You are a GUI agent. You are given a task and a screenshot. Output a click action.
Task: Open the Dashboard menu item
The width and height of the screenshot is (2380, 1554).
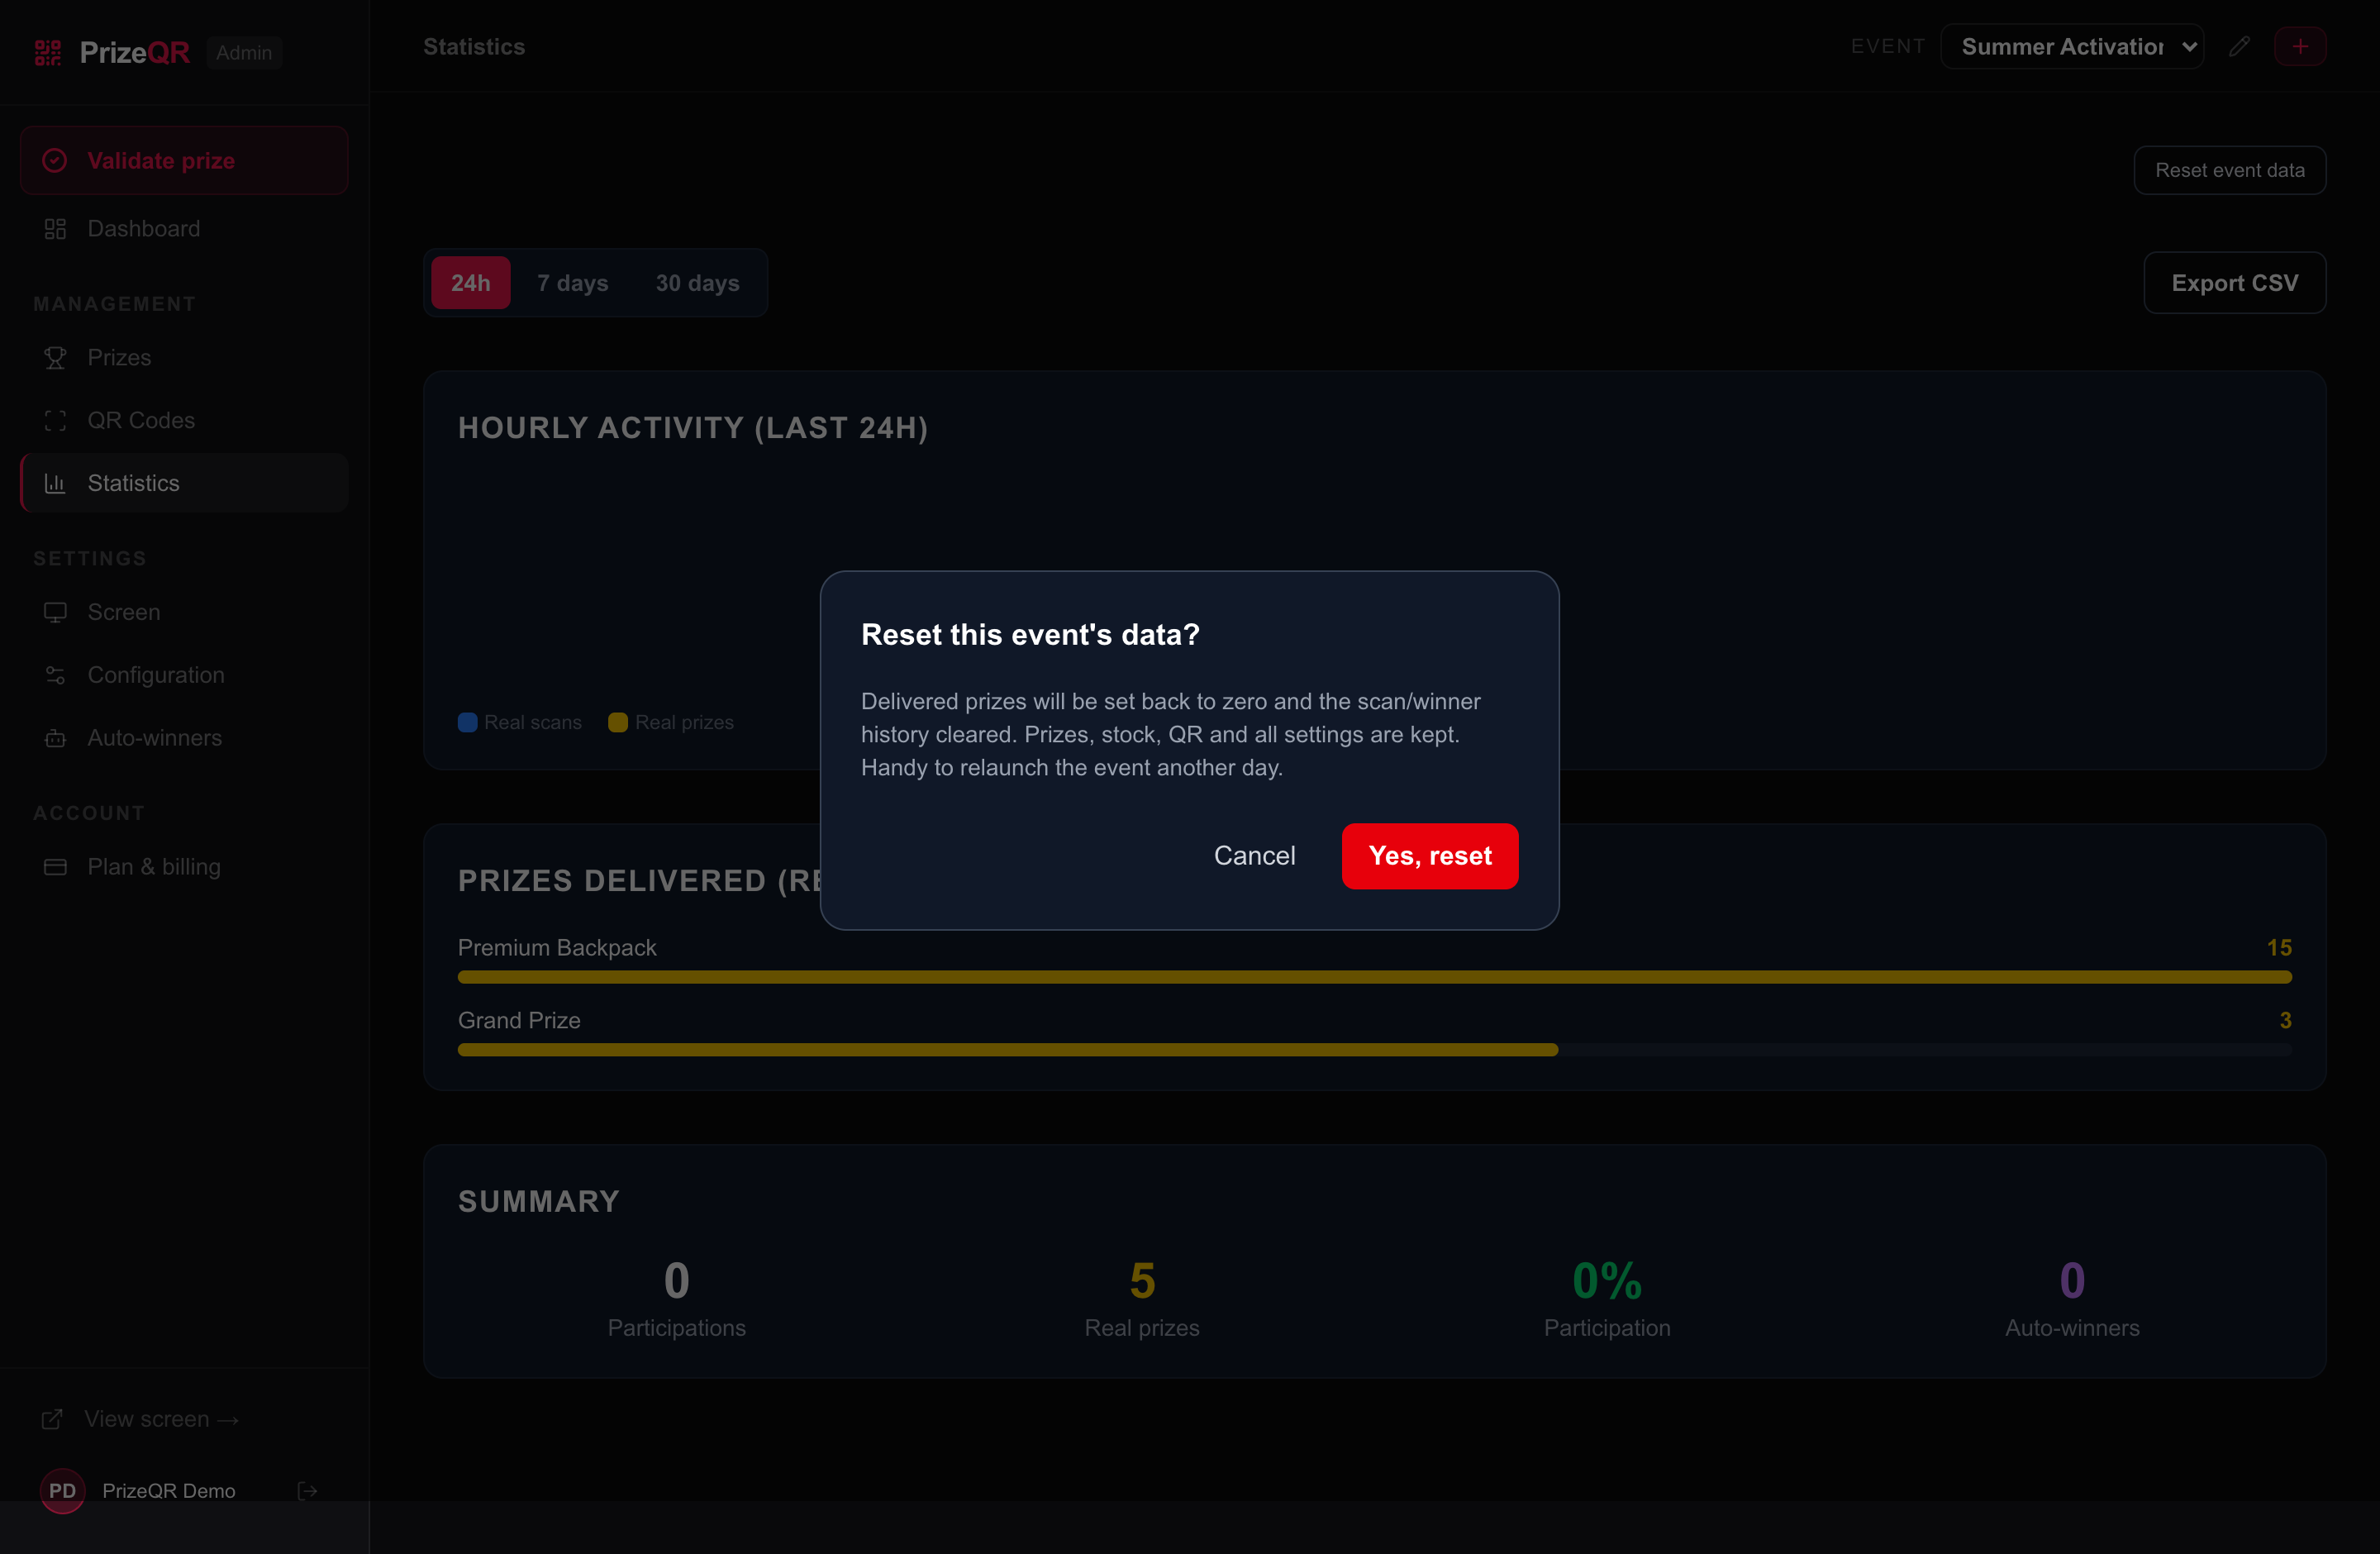click(x=184, y=229)
